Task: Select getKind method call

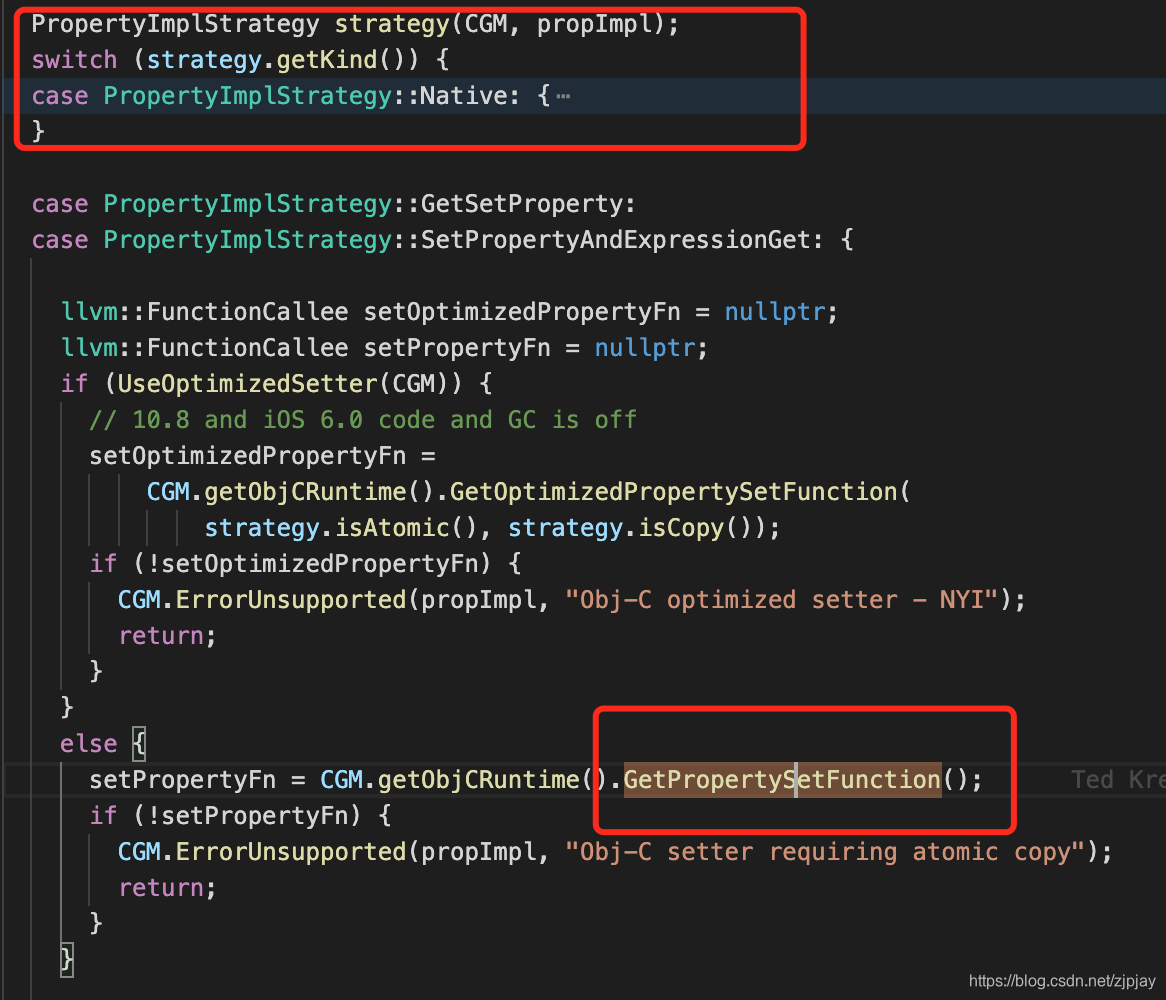Action: pos(326,59)
